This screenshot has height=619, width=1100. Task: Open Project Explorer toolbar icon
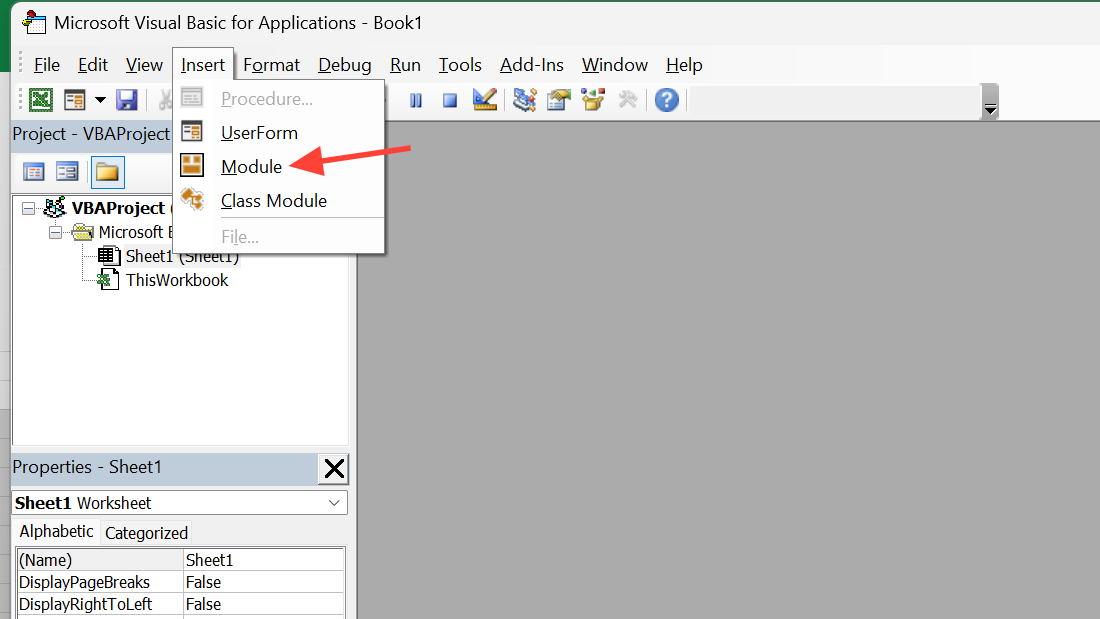point(524,100)
